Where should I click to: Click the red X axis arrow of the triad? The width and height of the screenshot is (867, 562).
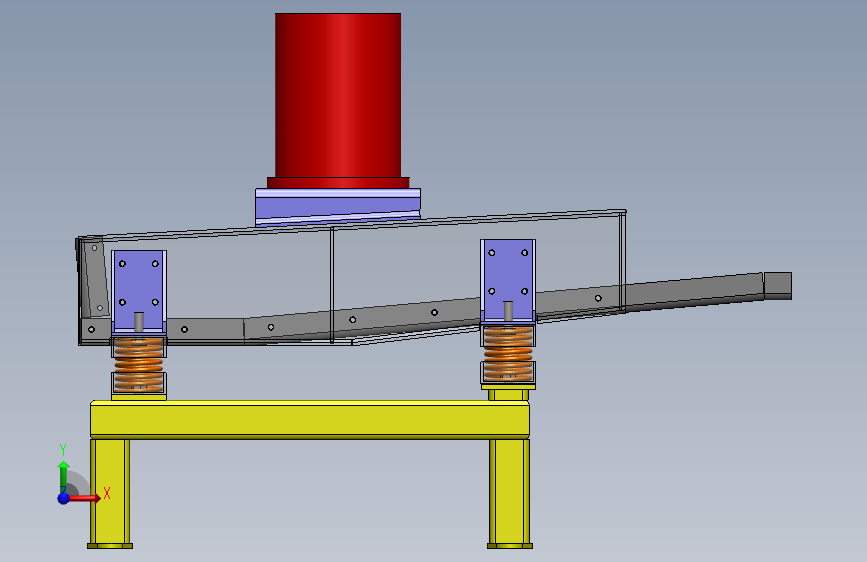pyautogui.click(x=86, y=498)
